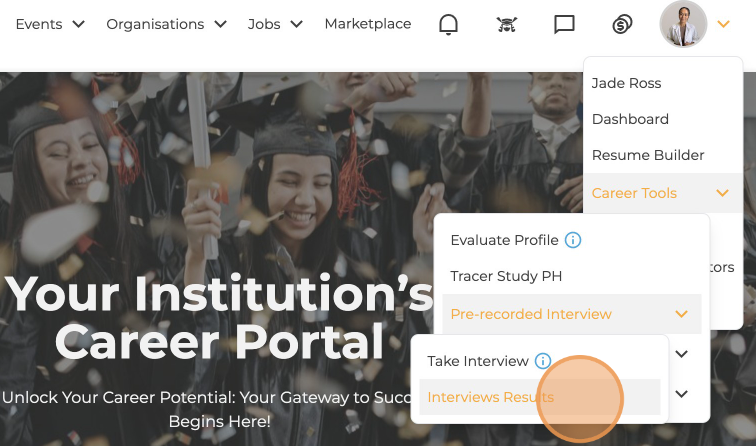Collapse the orange profile menu chevron
The width and height of the screenshot is (756, 446).
[723, 24]
